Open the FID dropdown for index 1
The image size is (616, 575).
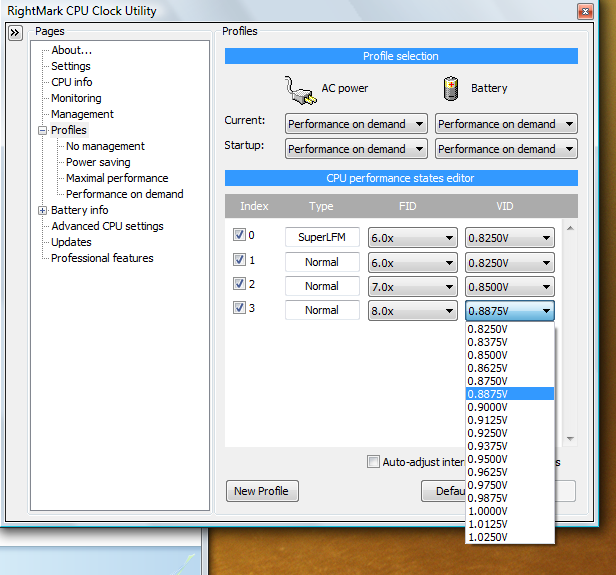tap(412, 263)
